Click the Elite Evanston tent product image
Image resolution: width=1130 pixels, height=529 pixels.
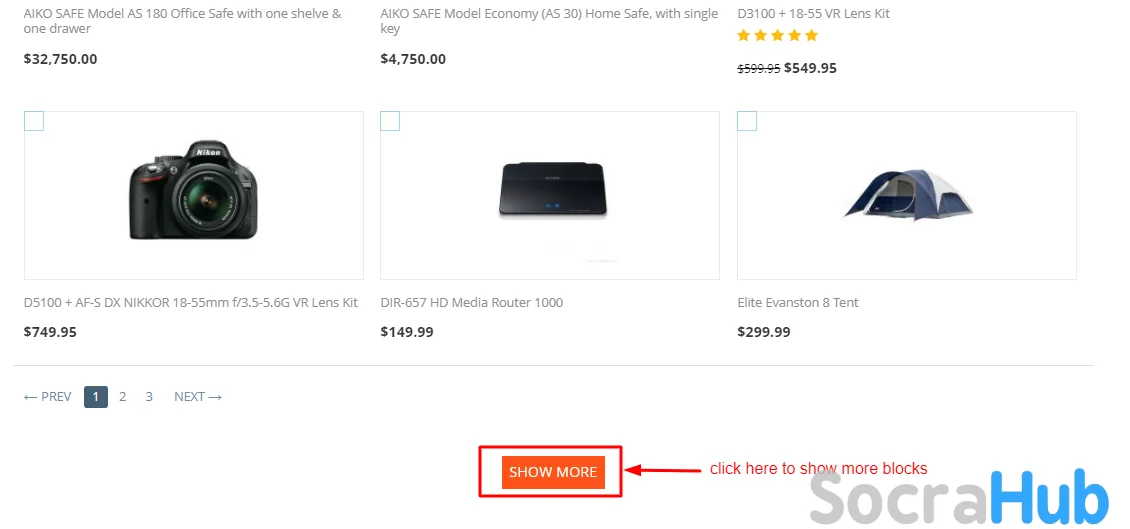tap(907, 193)
